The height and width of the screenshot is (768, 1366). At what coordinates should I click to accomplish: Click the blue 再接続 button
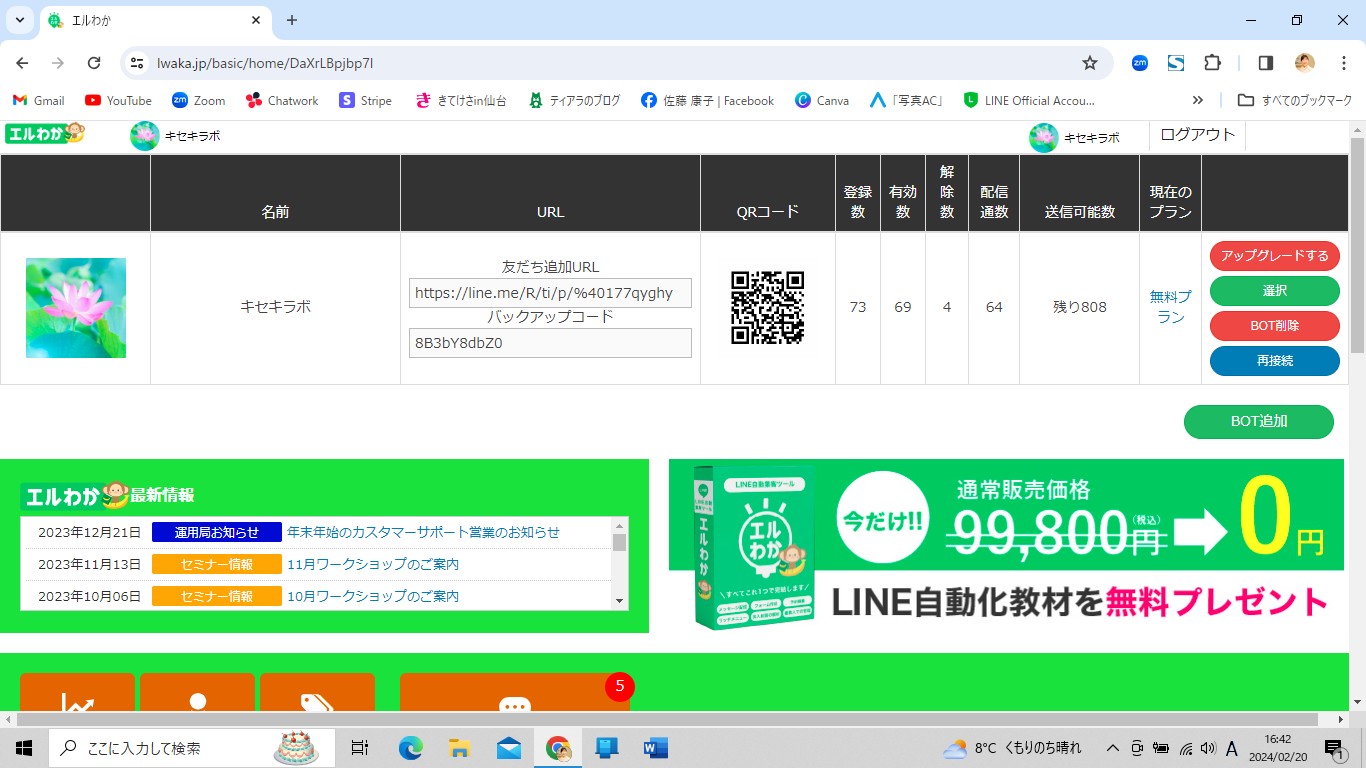pyautogui.click(x=1274, y=361)
